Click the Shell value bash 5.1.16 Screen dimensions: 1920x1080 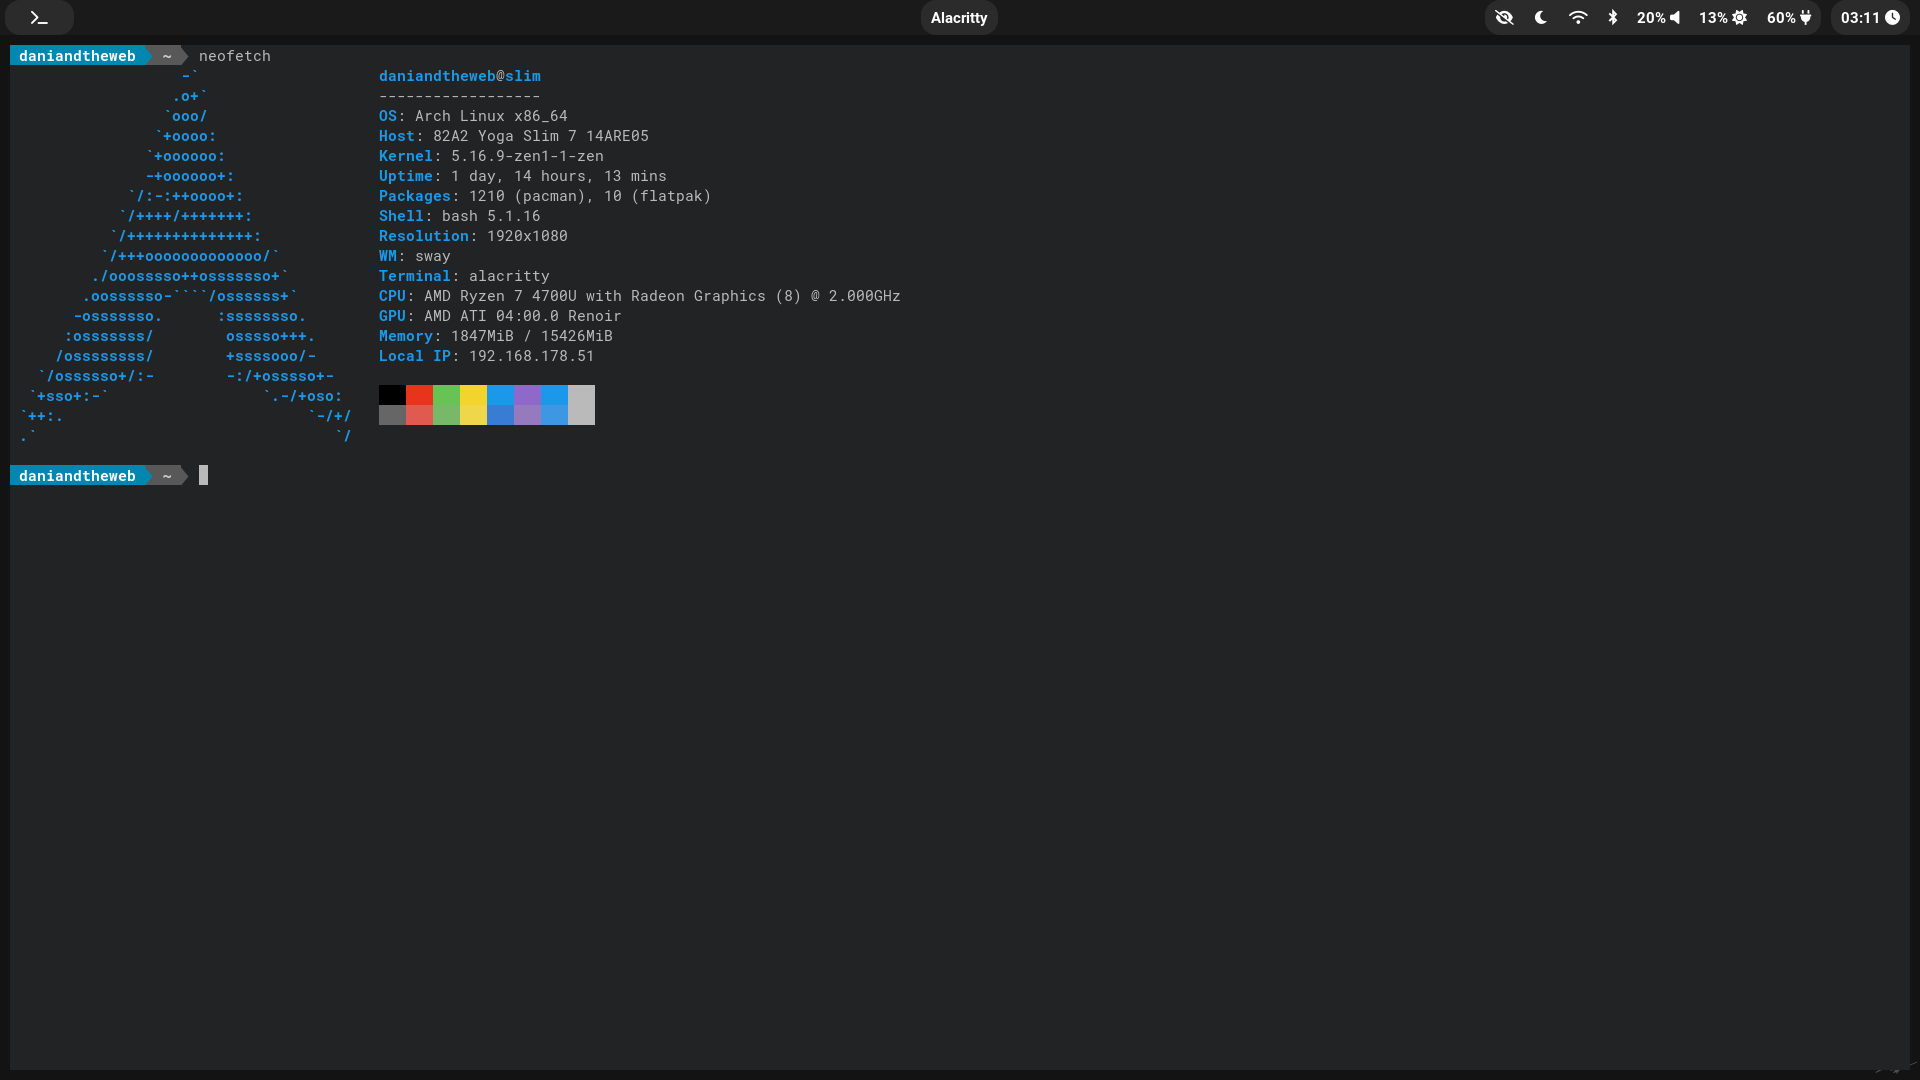[491, 216]
